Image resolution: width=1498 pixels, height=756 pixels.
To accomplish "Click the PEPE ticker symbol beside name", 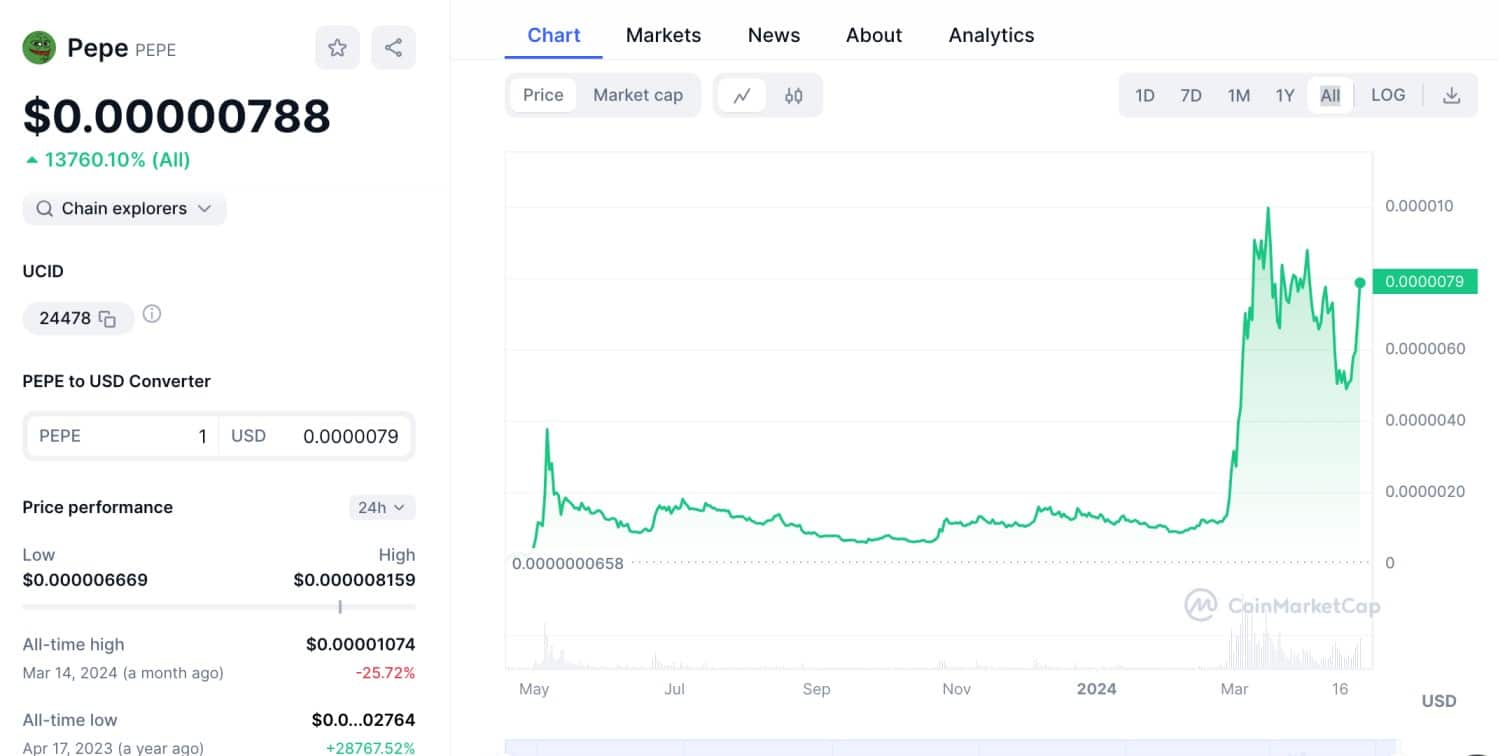I will (155, 50).
